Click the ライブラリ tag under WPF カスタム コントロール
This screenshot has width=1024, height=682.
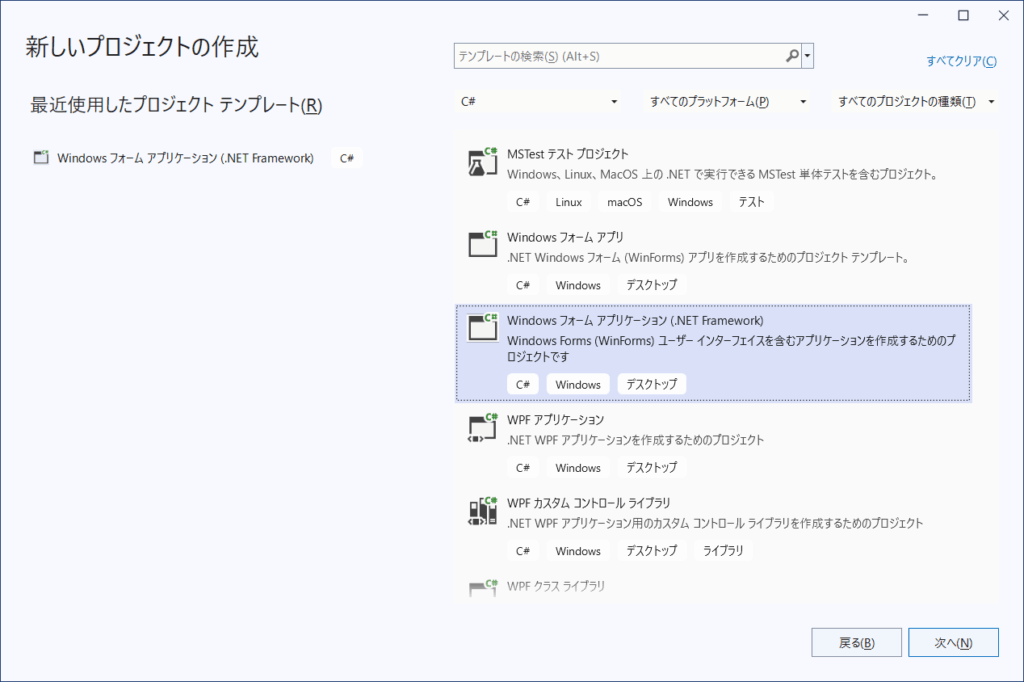722,551
